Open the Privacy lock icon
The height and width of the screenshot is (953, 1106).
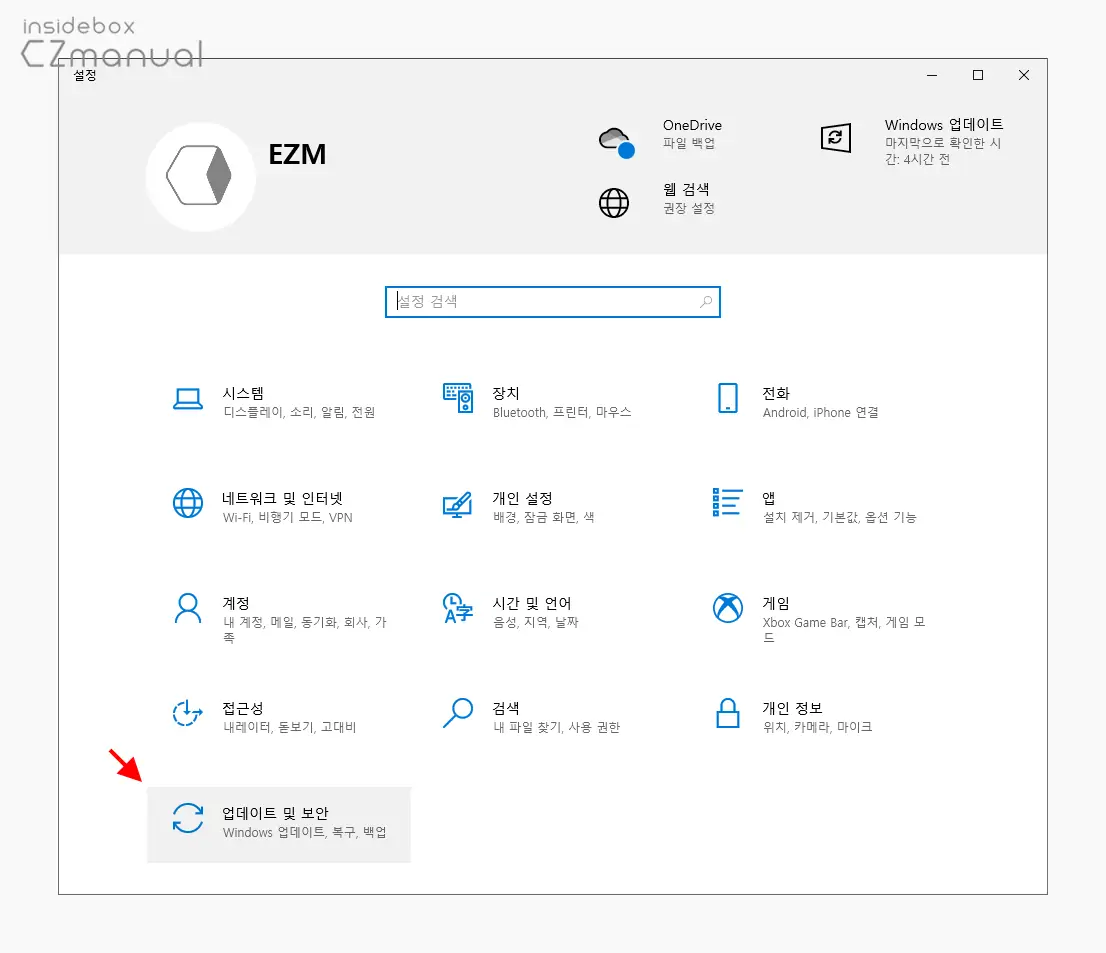pos(727,713)
